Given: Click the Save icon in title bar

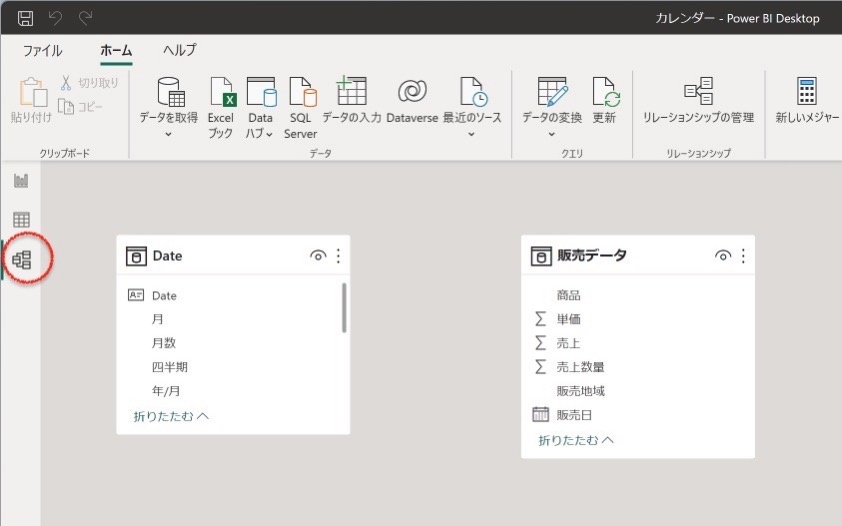Looking at the screenshot, I should click(25, 18).
